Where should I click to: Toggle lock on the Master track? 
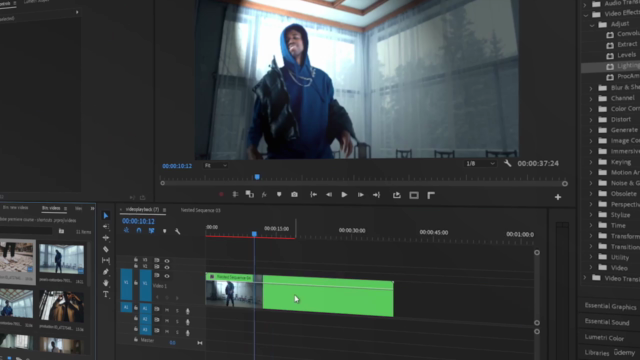(x=136, y=340)
